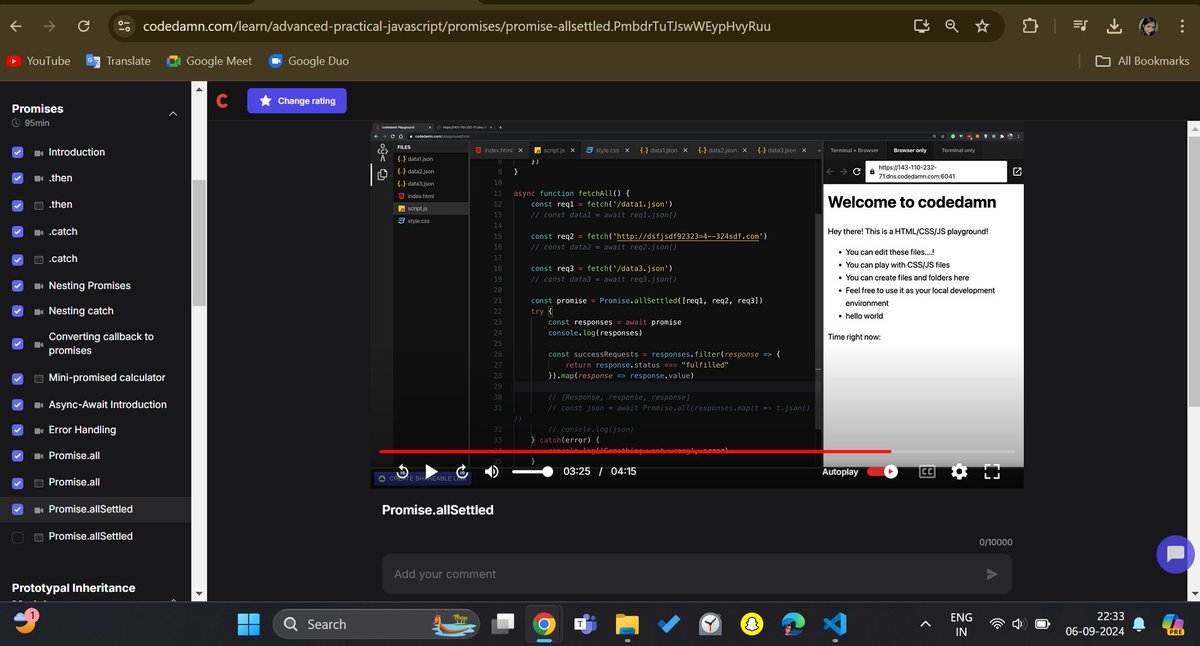Rewind the video 10 seconds

(x=402, y=471)
